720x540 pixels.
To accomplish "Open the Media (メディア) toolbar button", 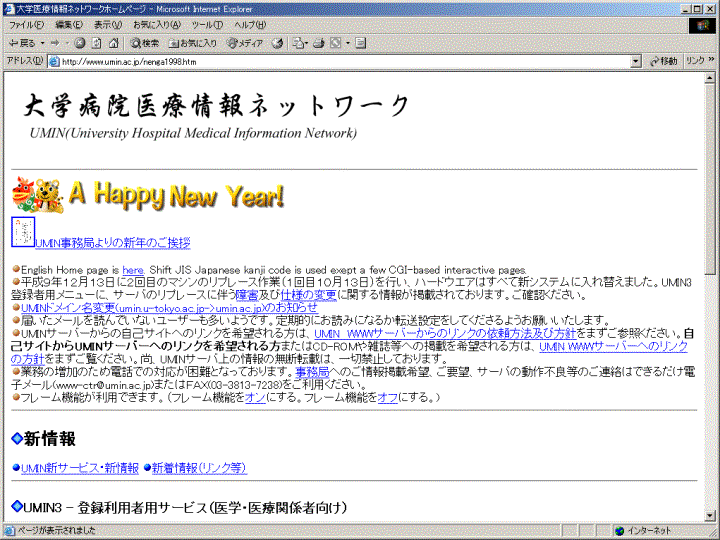I will coord(245,43).
